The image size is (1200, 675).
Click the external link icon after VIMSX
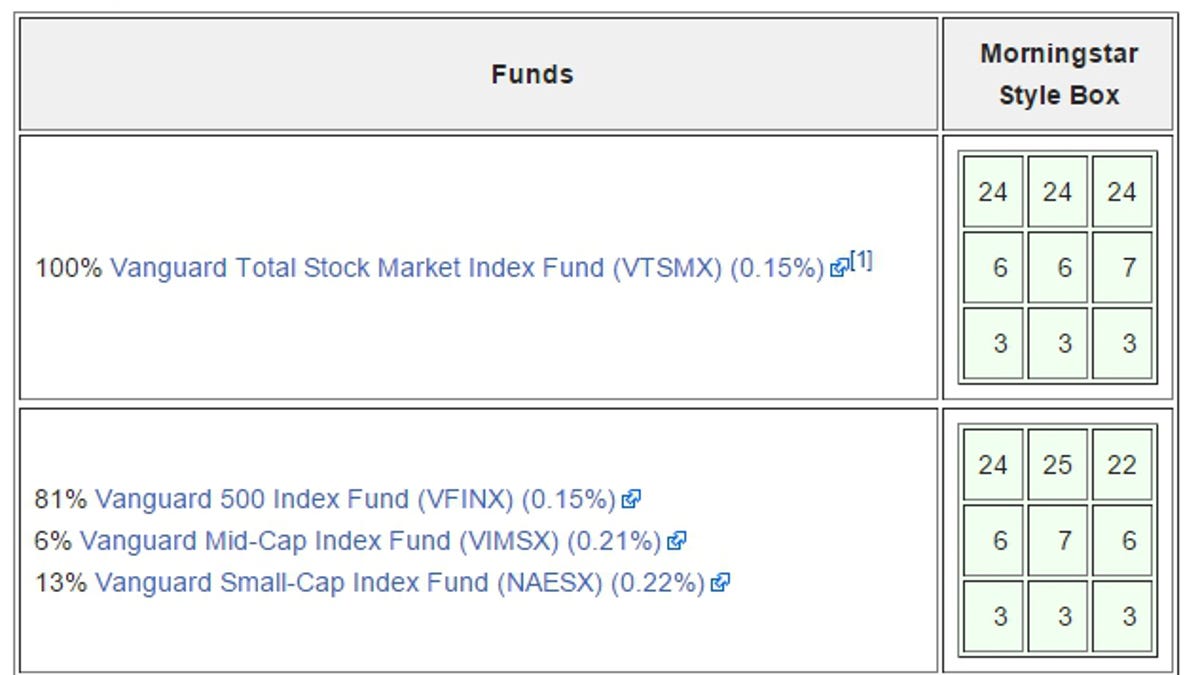[x=677, y=541]
